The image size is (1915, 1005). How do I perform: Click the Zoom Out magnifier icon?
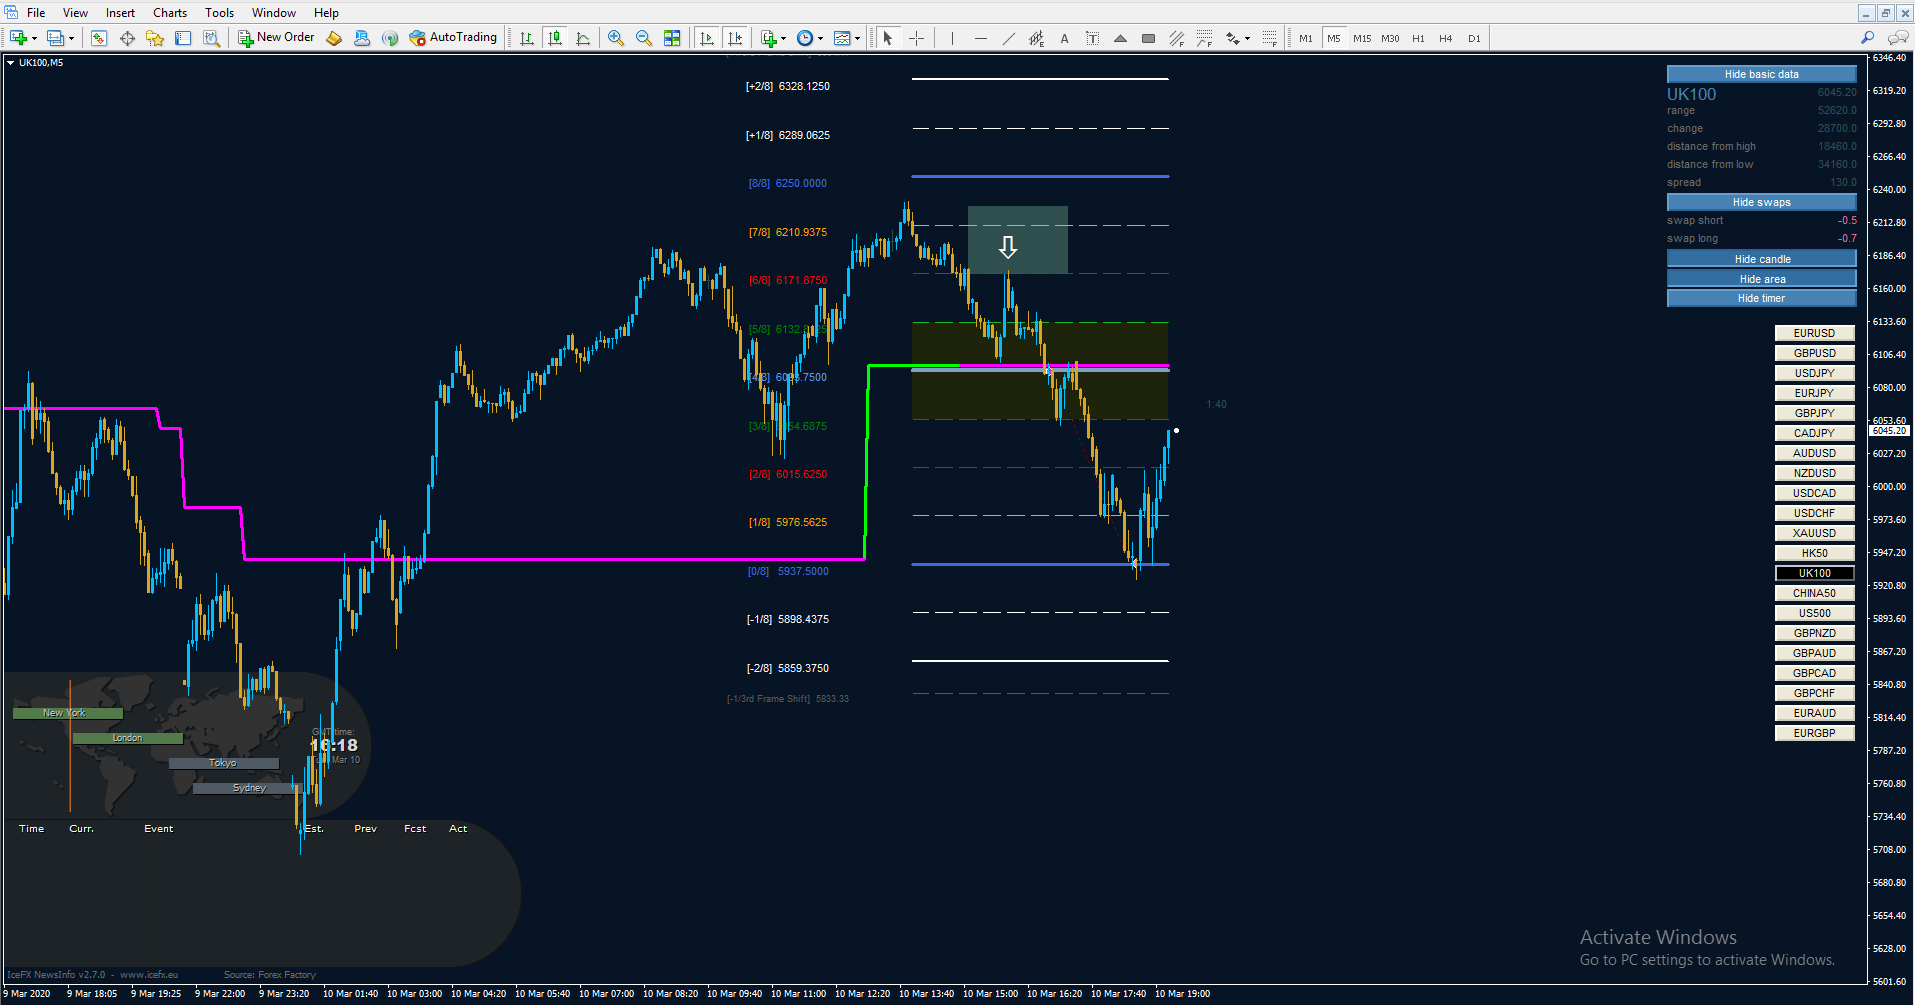[x=644, y=38]
